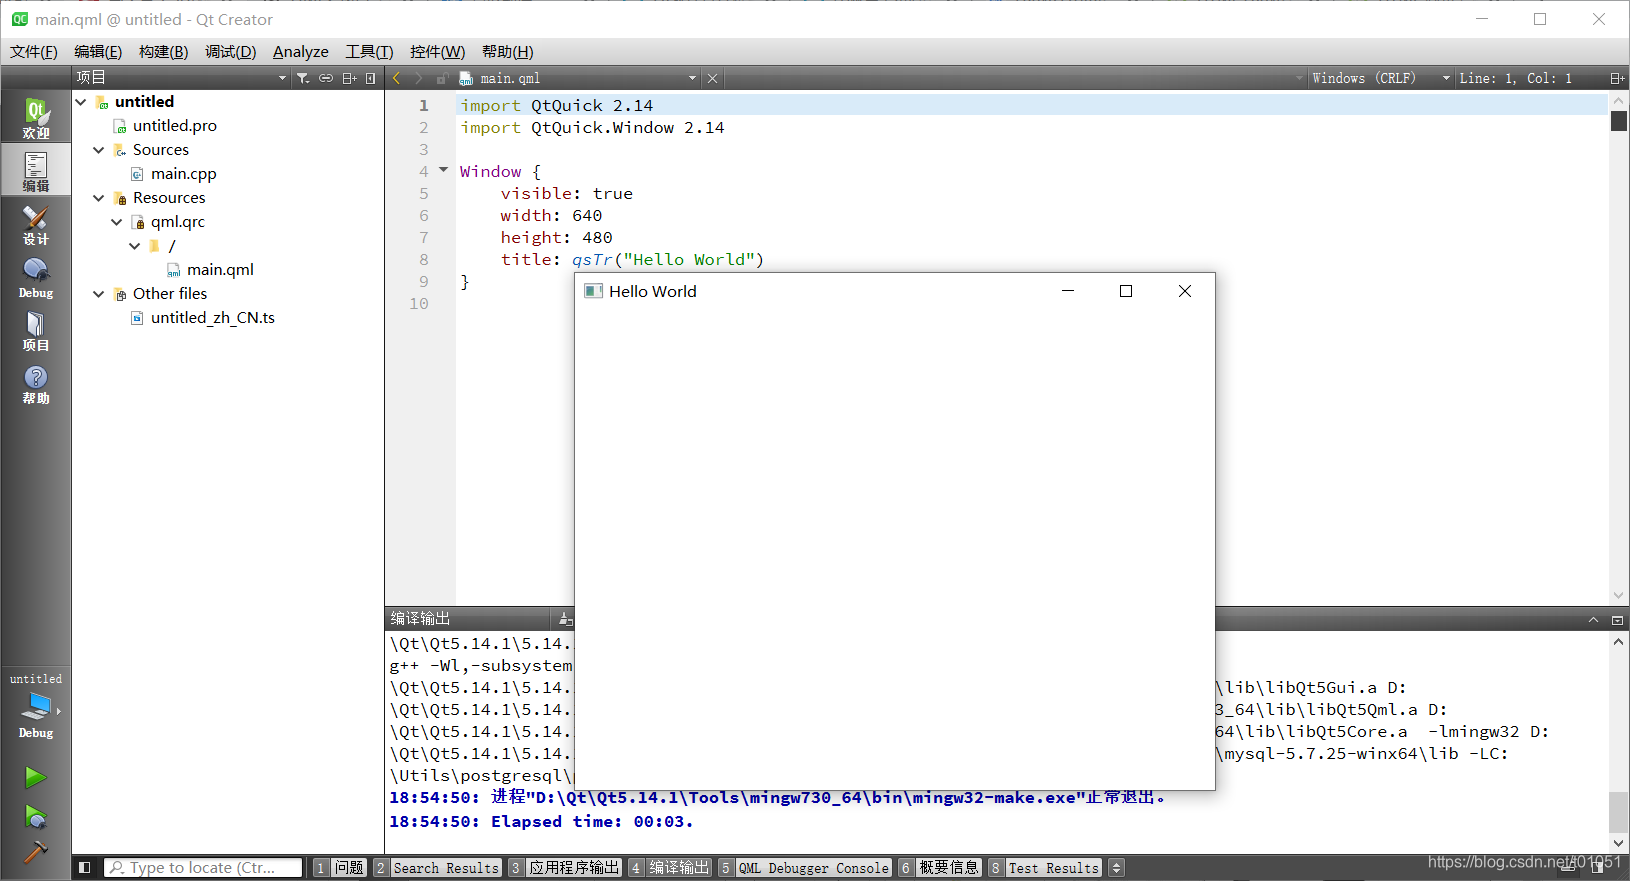
Task: Open the 欢迎 (Welcome) mode
Action: (x=36, y=117)
